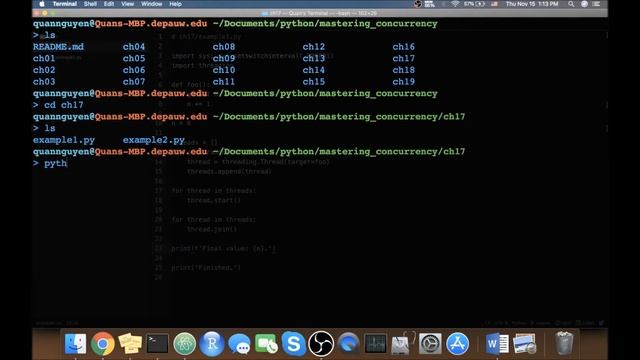
Task: Click the Wi-Fi status icon
Action: tap(455, 4)
